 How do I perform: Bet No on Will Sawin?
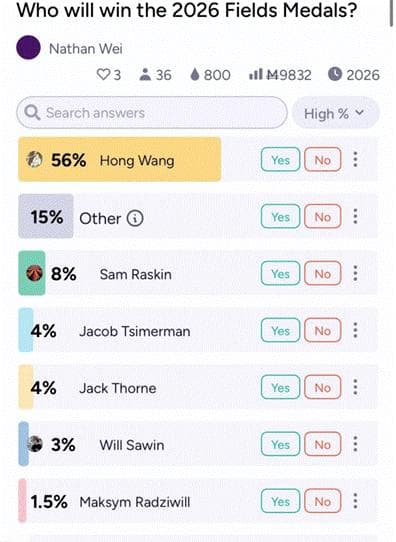322,444
